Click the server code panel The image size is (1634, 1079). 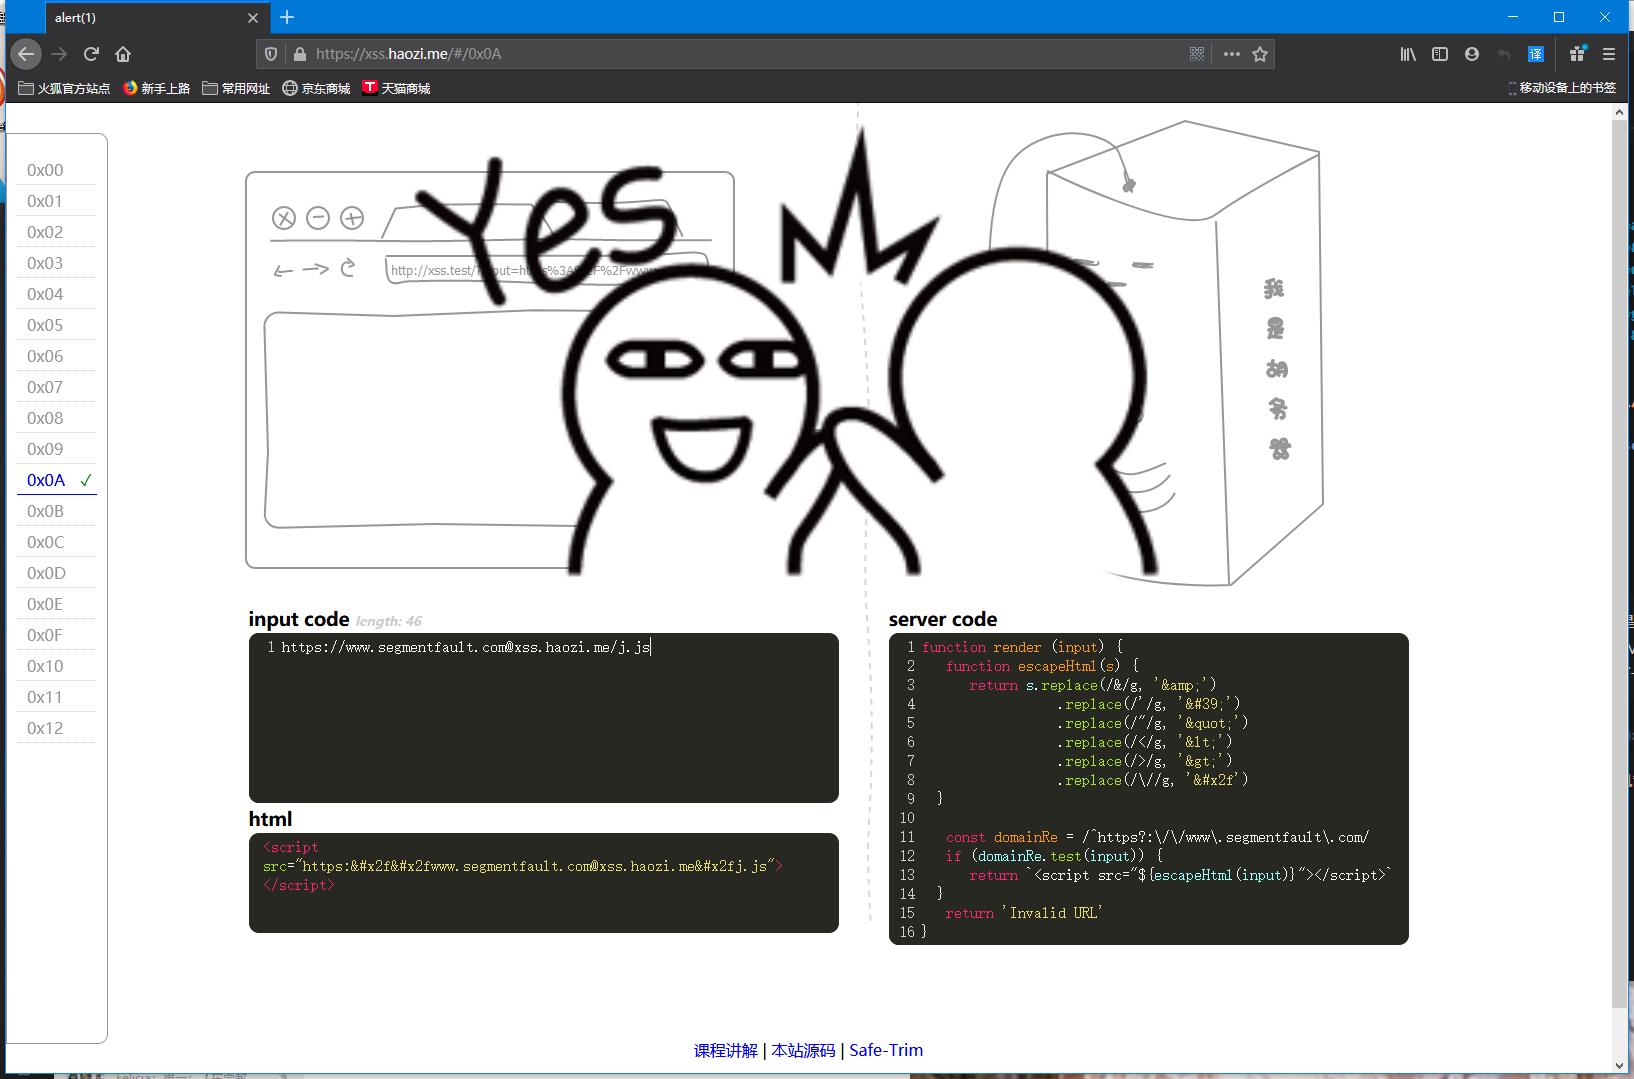(x=1149, y=789)
